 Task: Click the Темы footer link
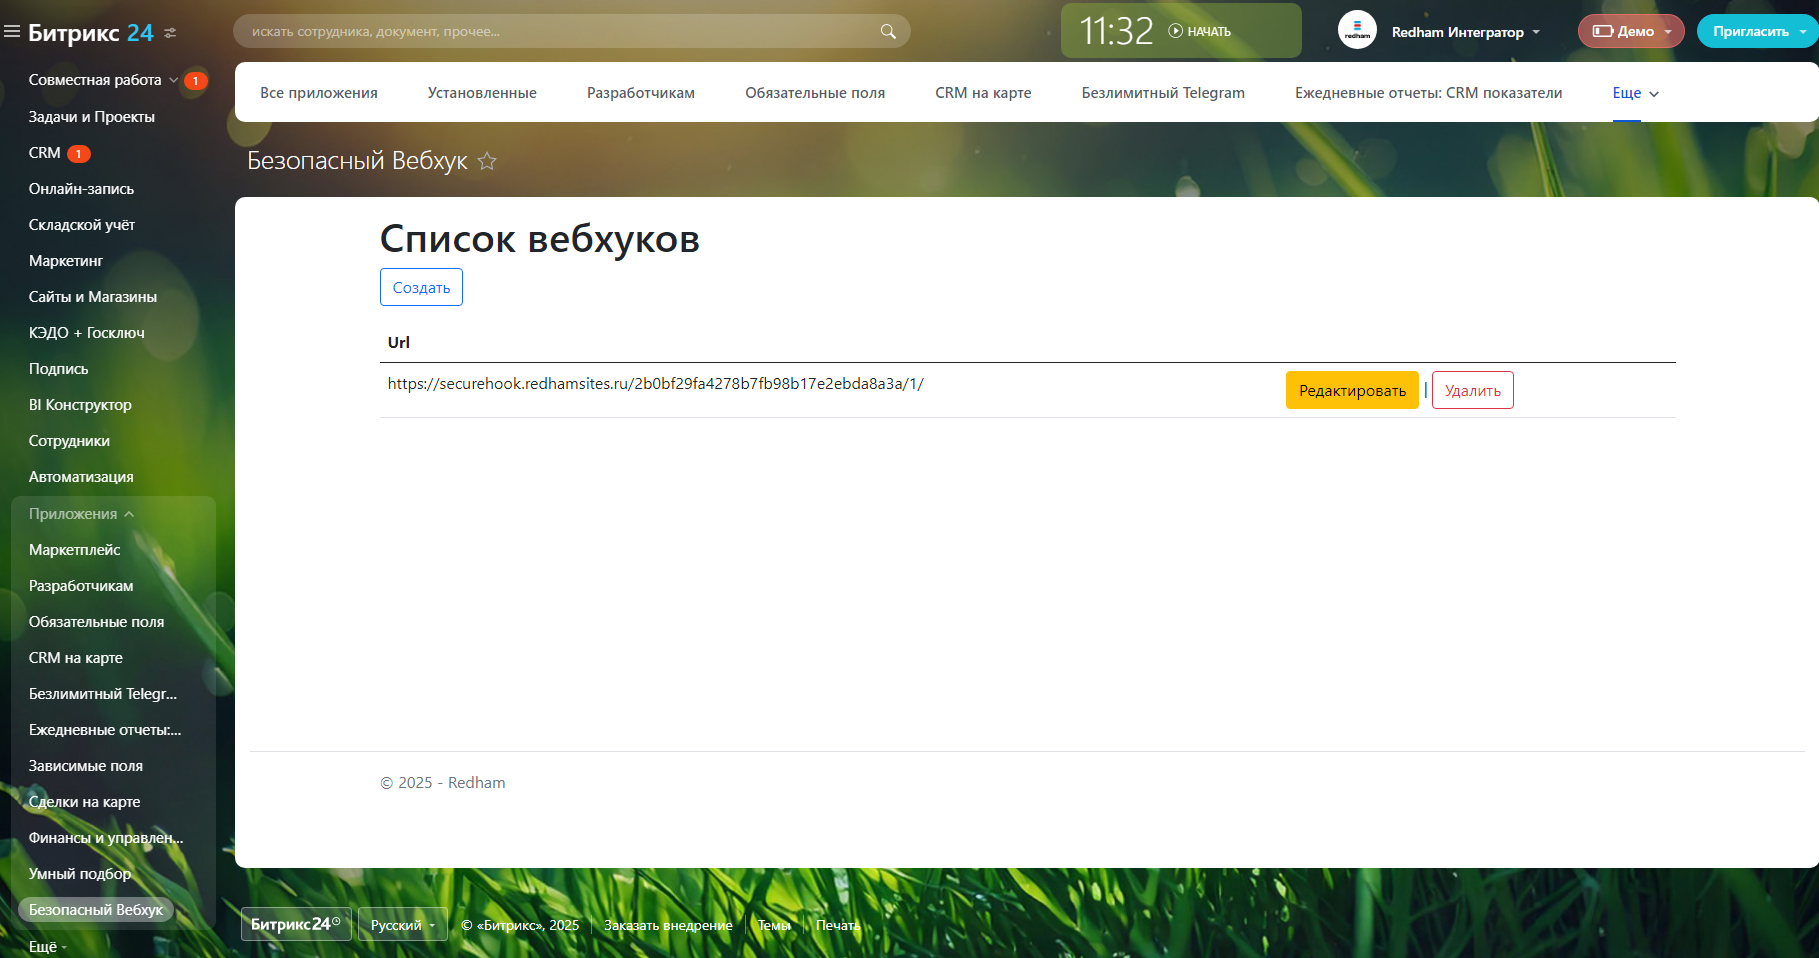774,925
